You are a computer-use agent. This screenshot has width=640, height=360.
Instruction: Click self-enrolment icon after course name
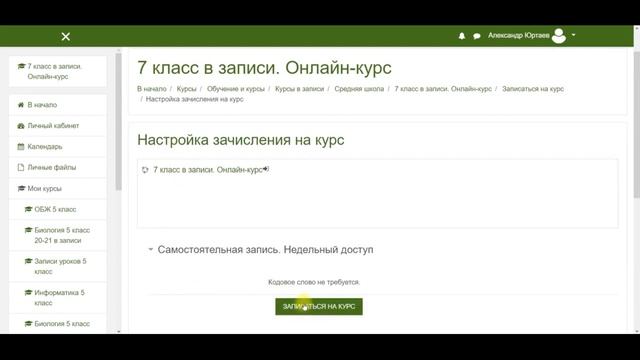[x=266, y=169]
